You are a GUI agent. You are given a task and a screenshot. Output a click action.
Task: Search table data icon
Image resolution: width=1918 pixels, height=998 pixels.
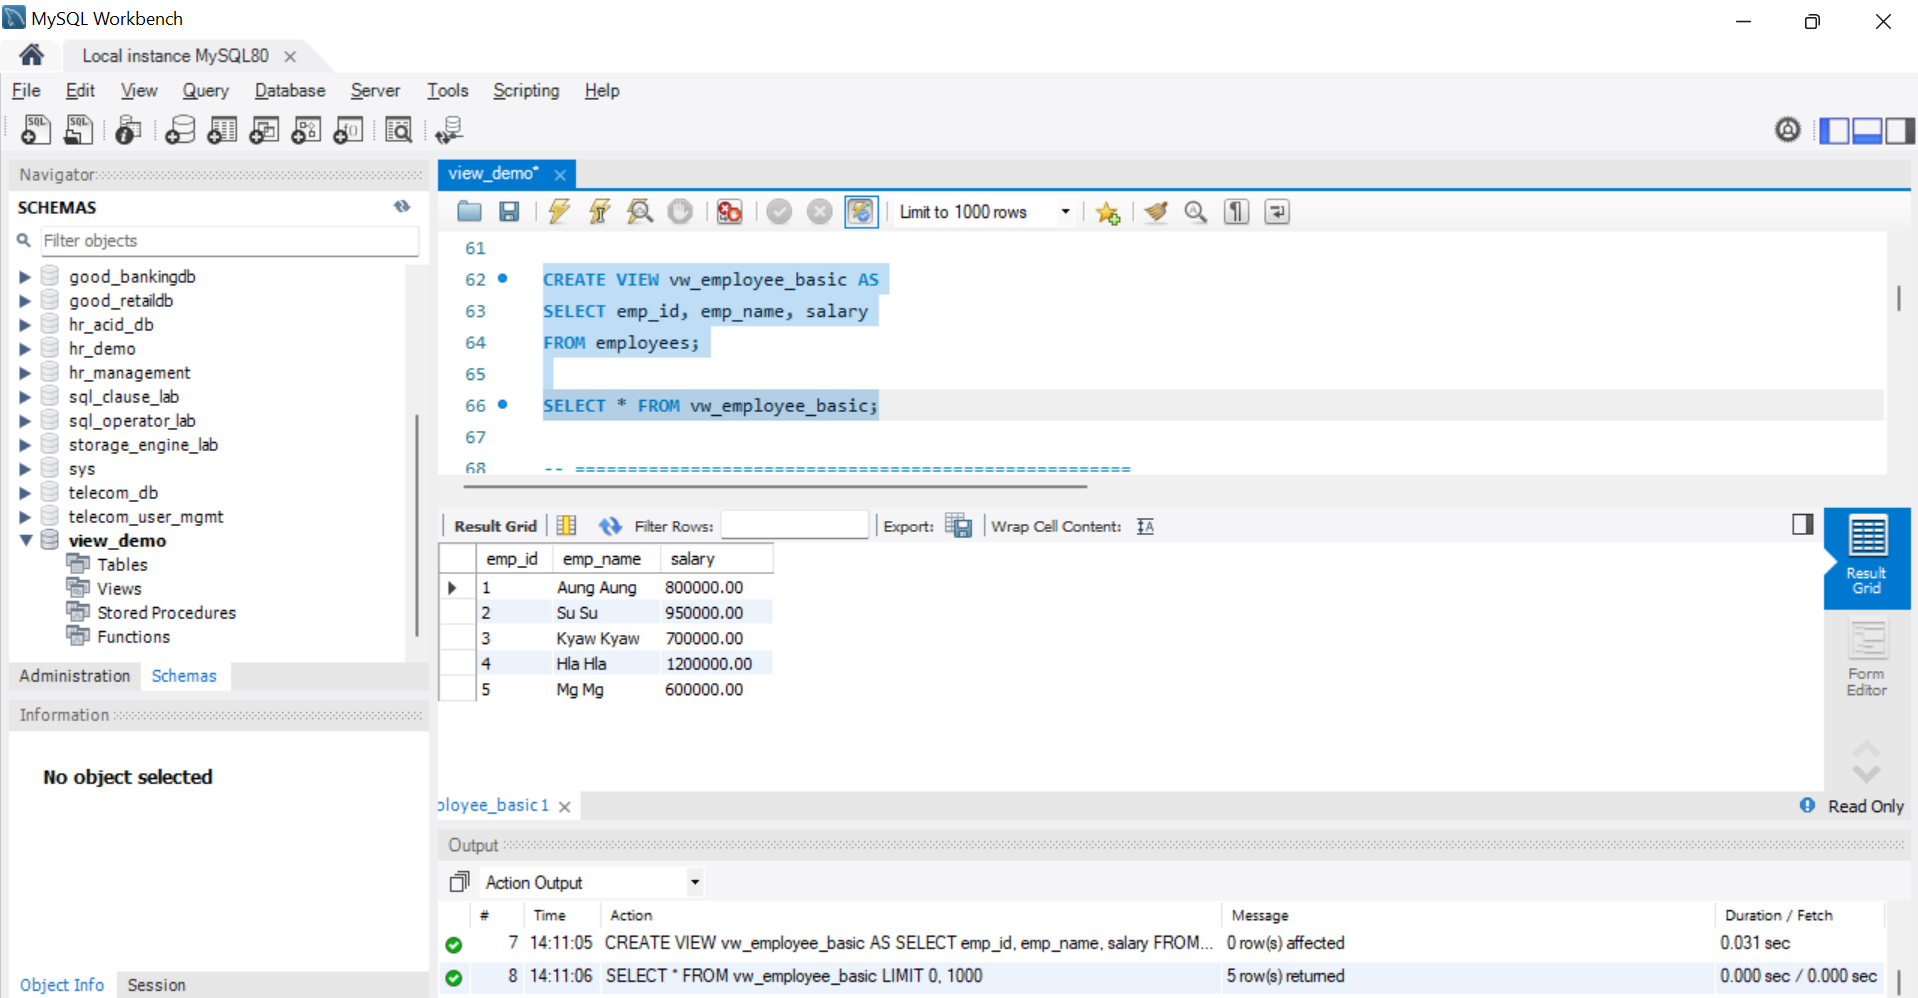[398, 129]
